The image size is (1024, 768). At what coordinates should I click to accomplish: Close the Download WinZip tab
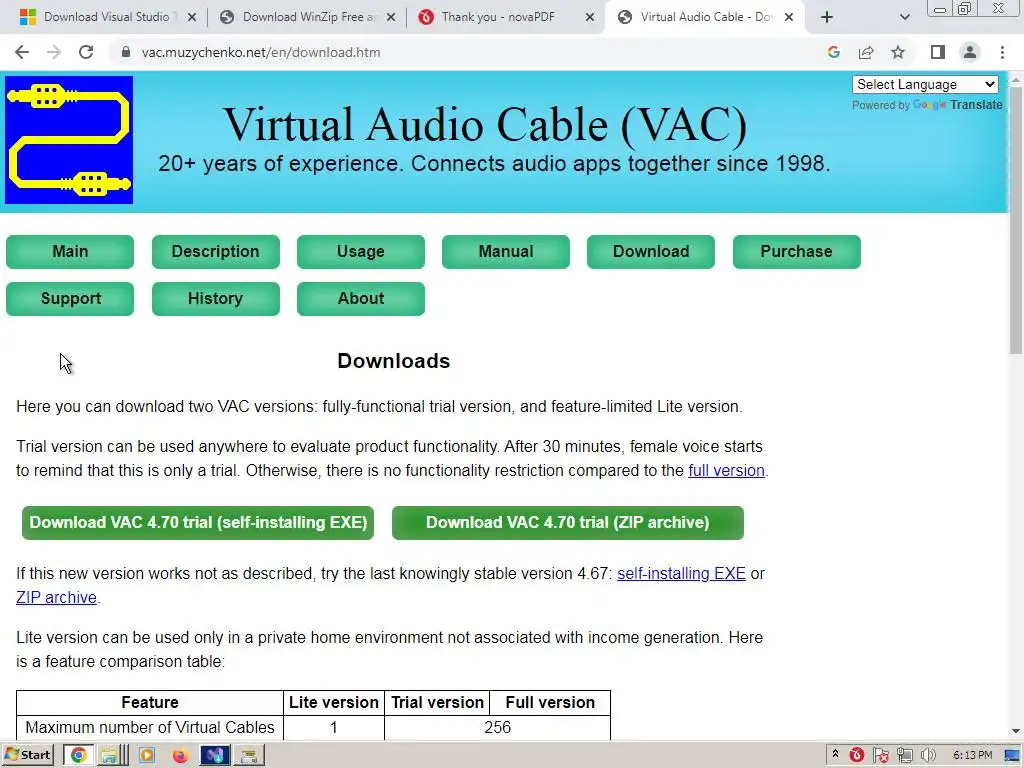391,17
